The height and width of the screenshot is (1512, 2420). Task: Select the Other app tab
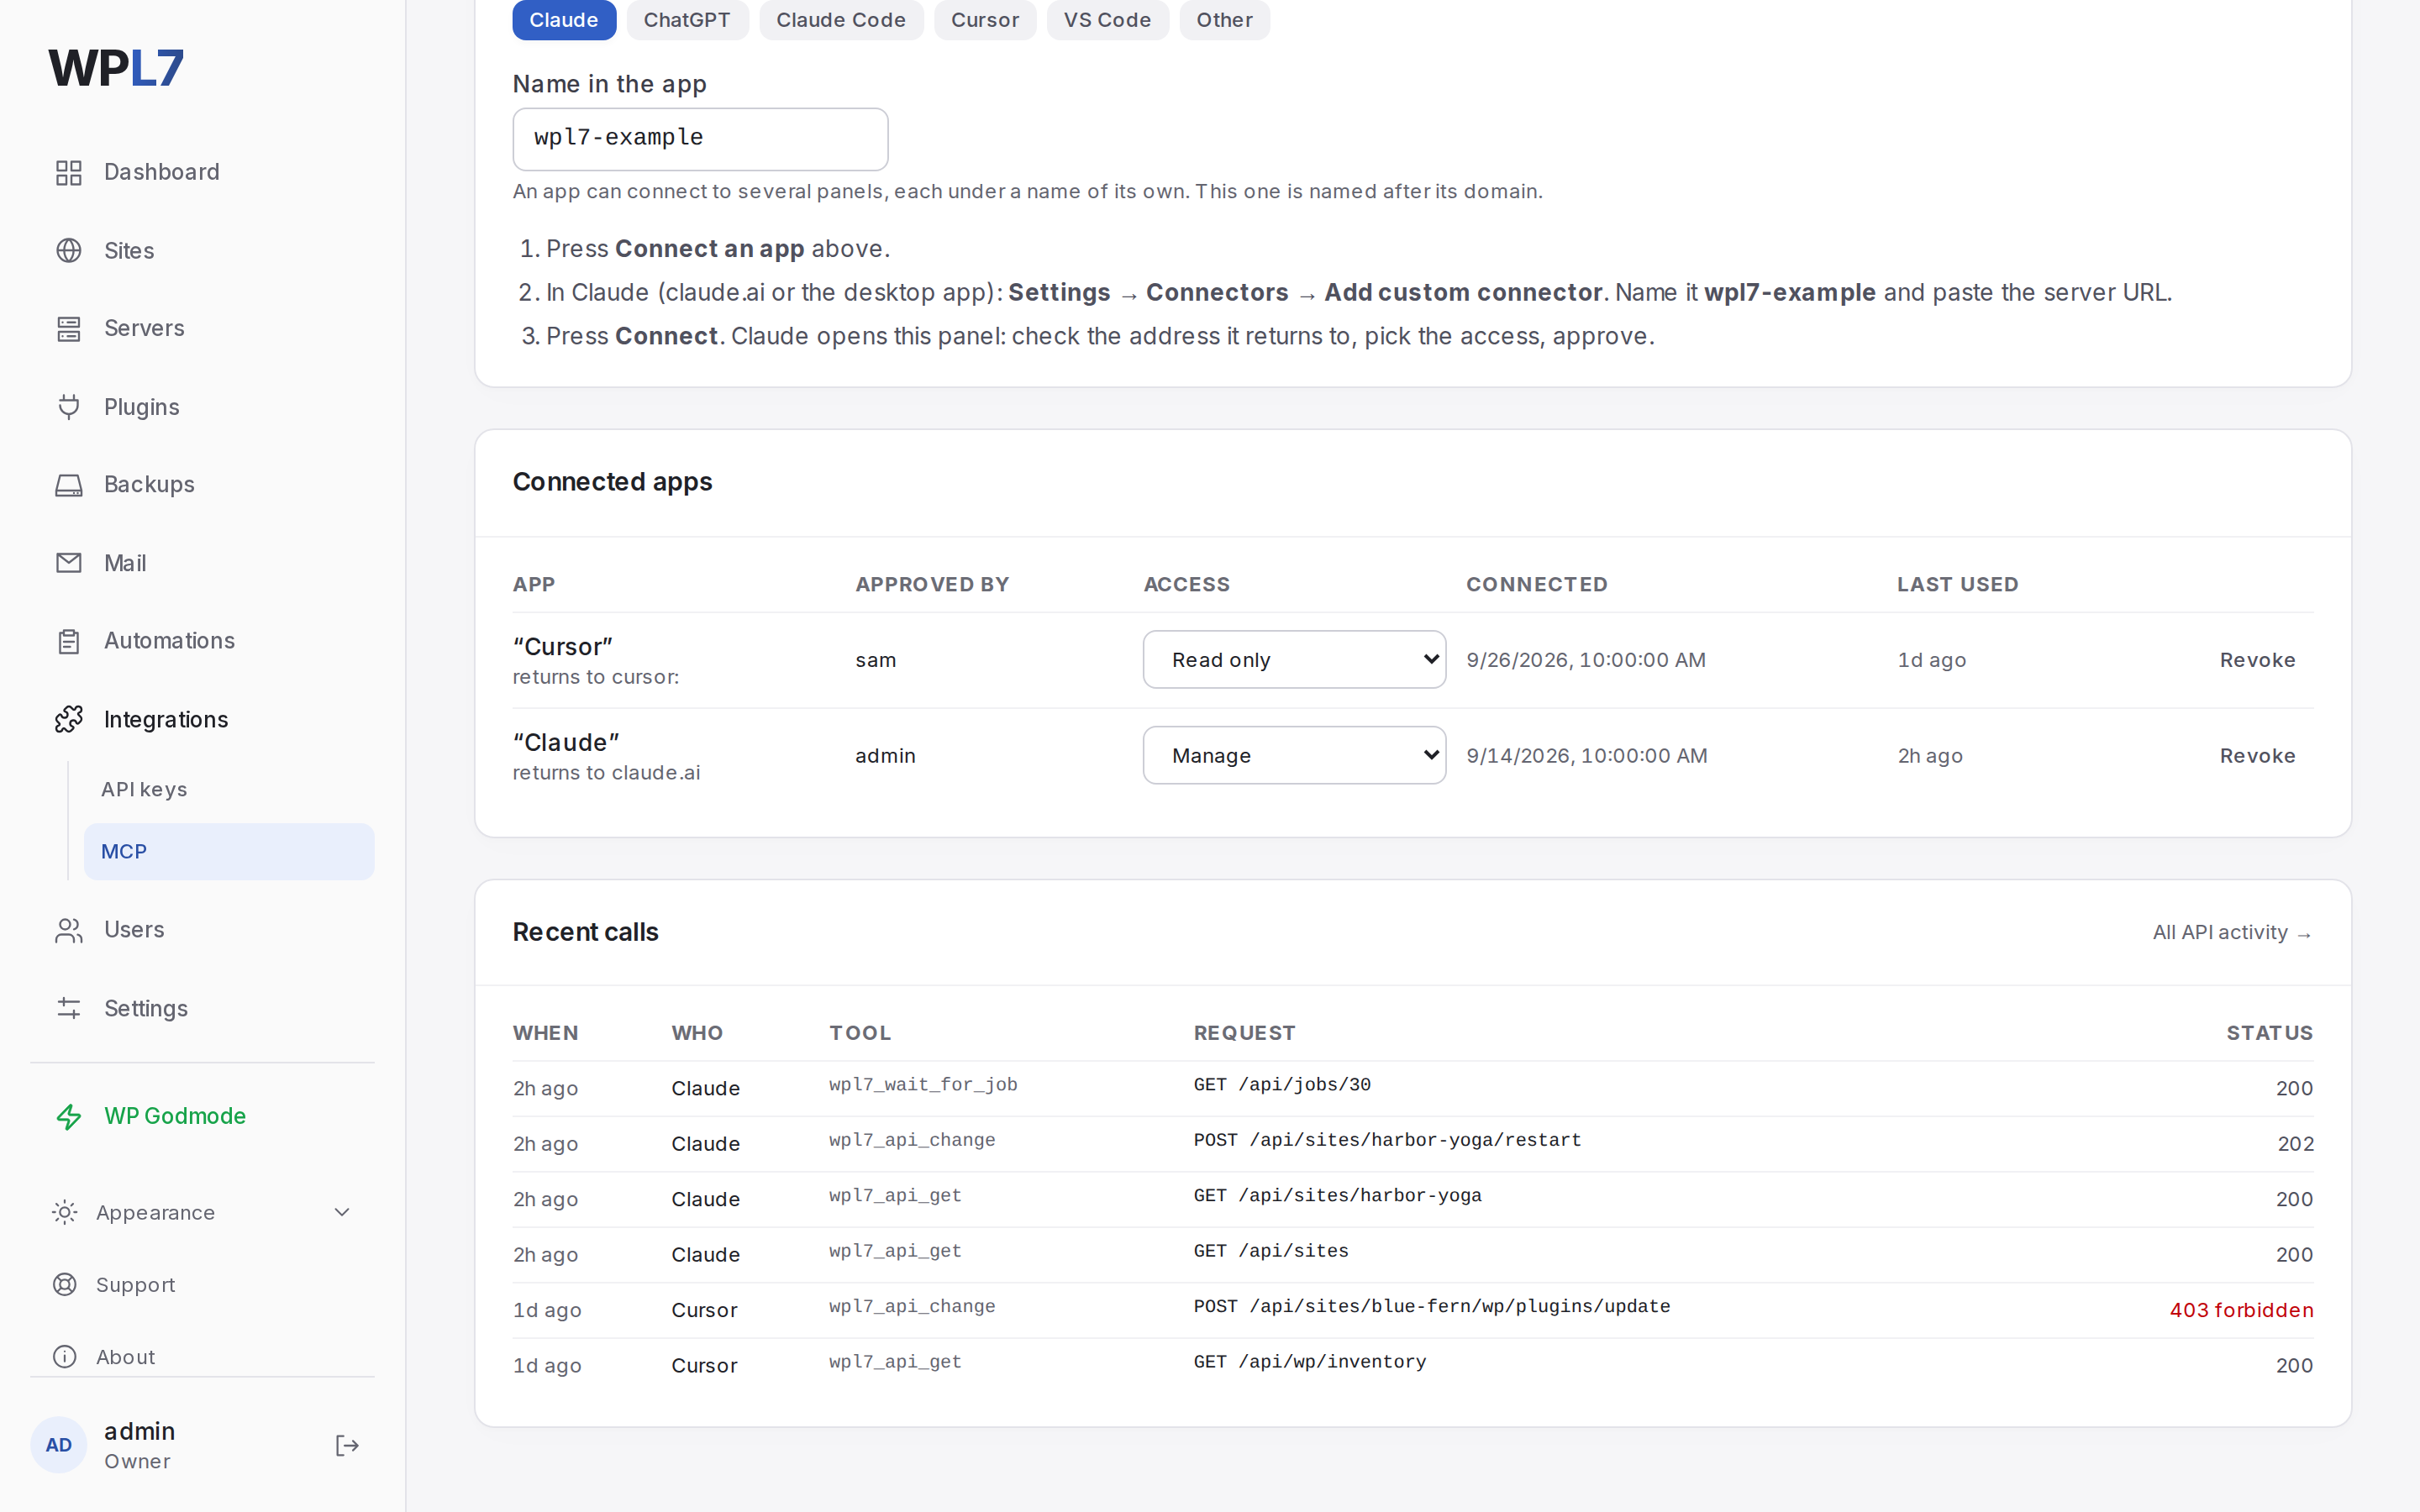point(1224,20)
